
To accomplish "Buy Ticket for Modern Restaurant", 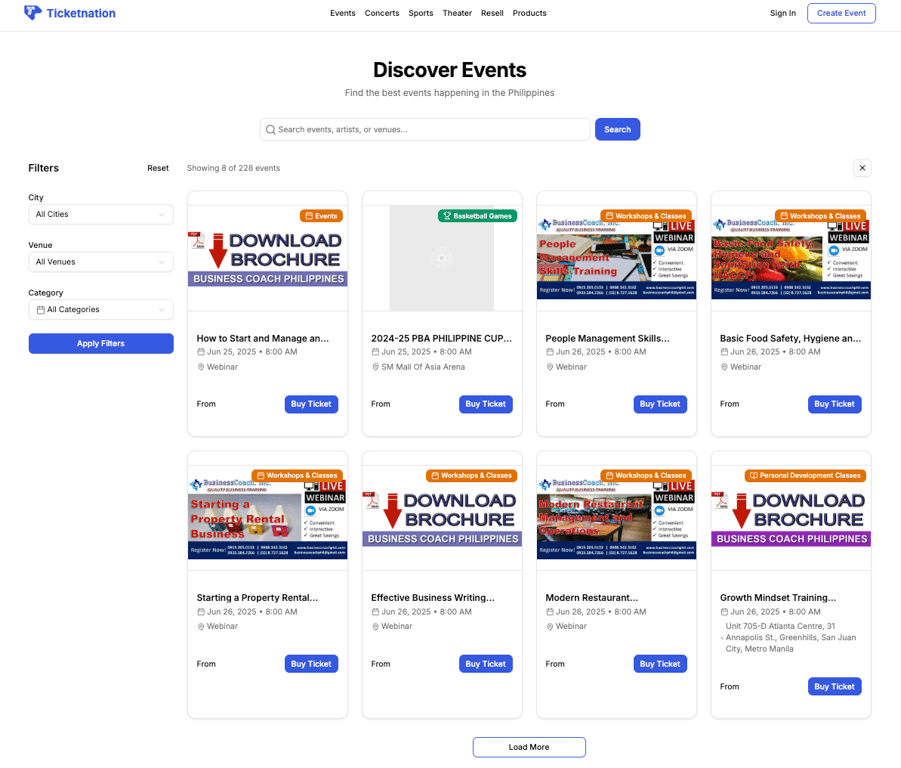I will coord(660,664).
